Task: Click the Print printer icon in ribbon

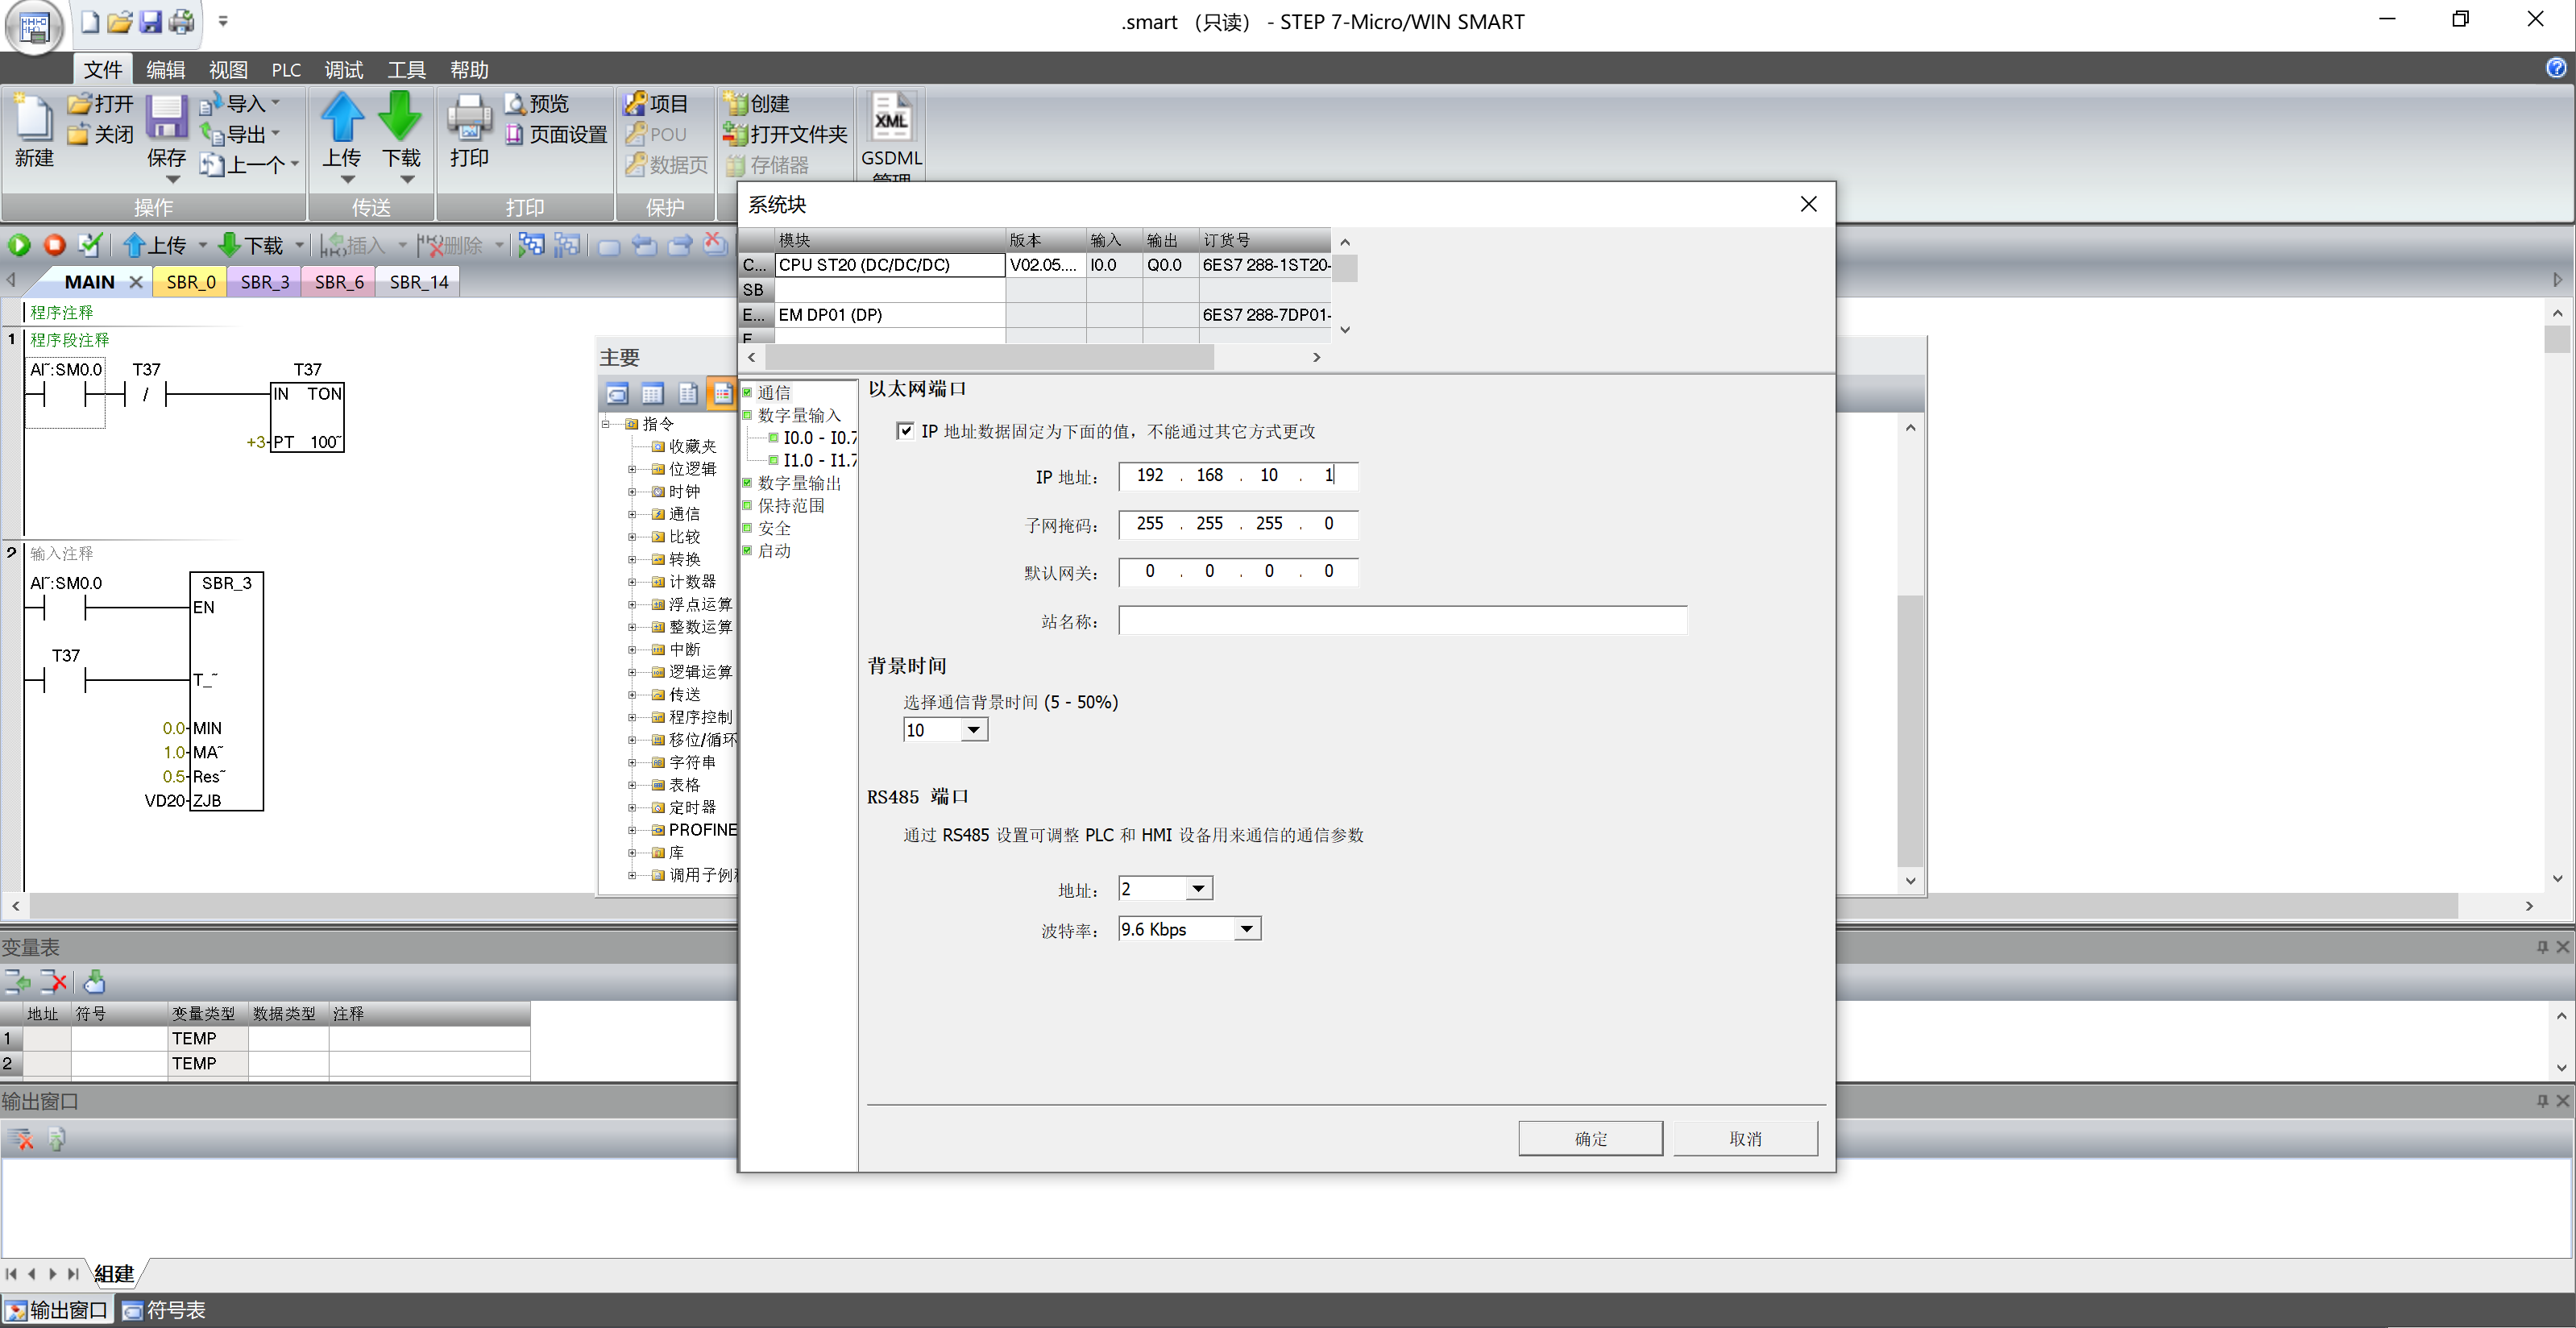Action: point(469,118)
